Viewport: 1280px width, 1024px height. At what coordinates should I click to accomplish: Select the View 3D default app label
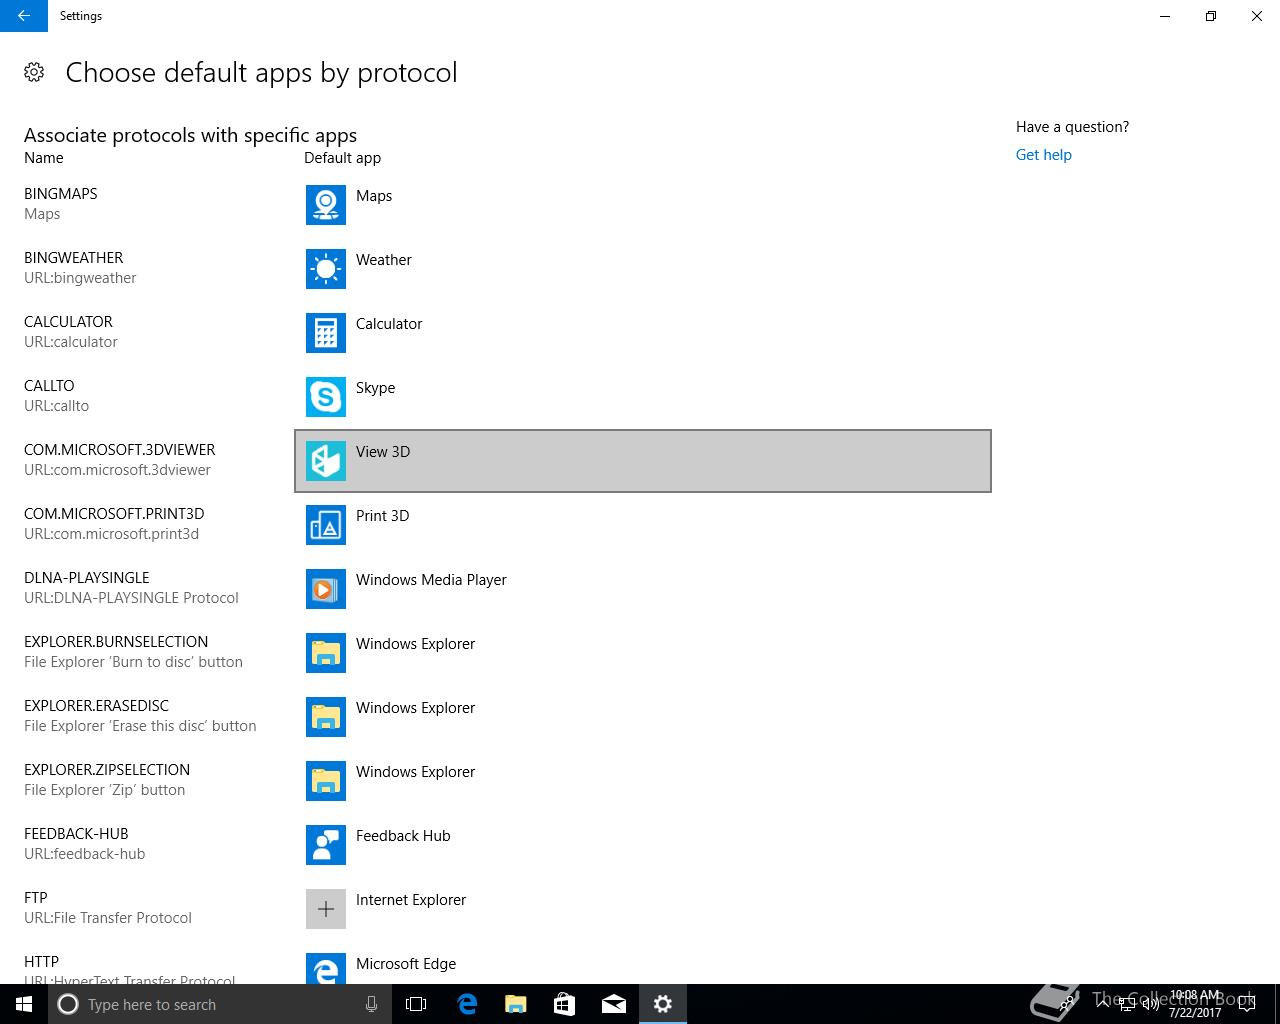[383, 452]
